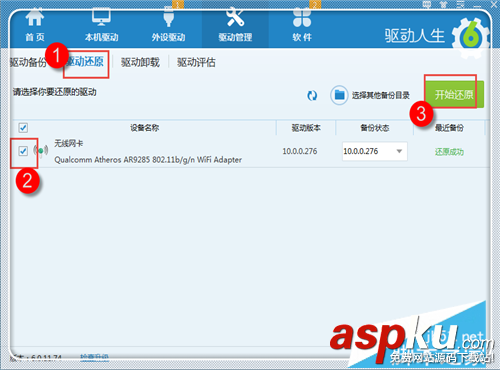
Task: Click the green 开始还原 button
Action: (x=454, y=95)
